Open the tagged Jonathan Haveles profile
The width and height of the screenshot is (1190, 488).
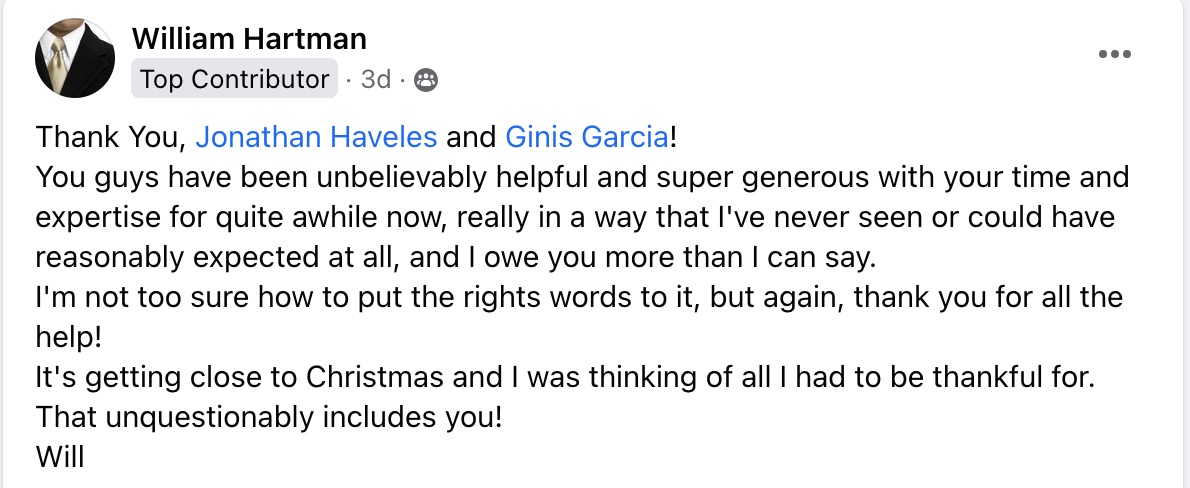coord(316,136)
